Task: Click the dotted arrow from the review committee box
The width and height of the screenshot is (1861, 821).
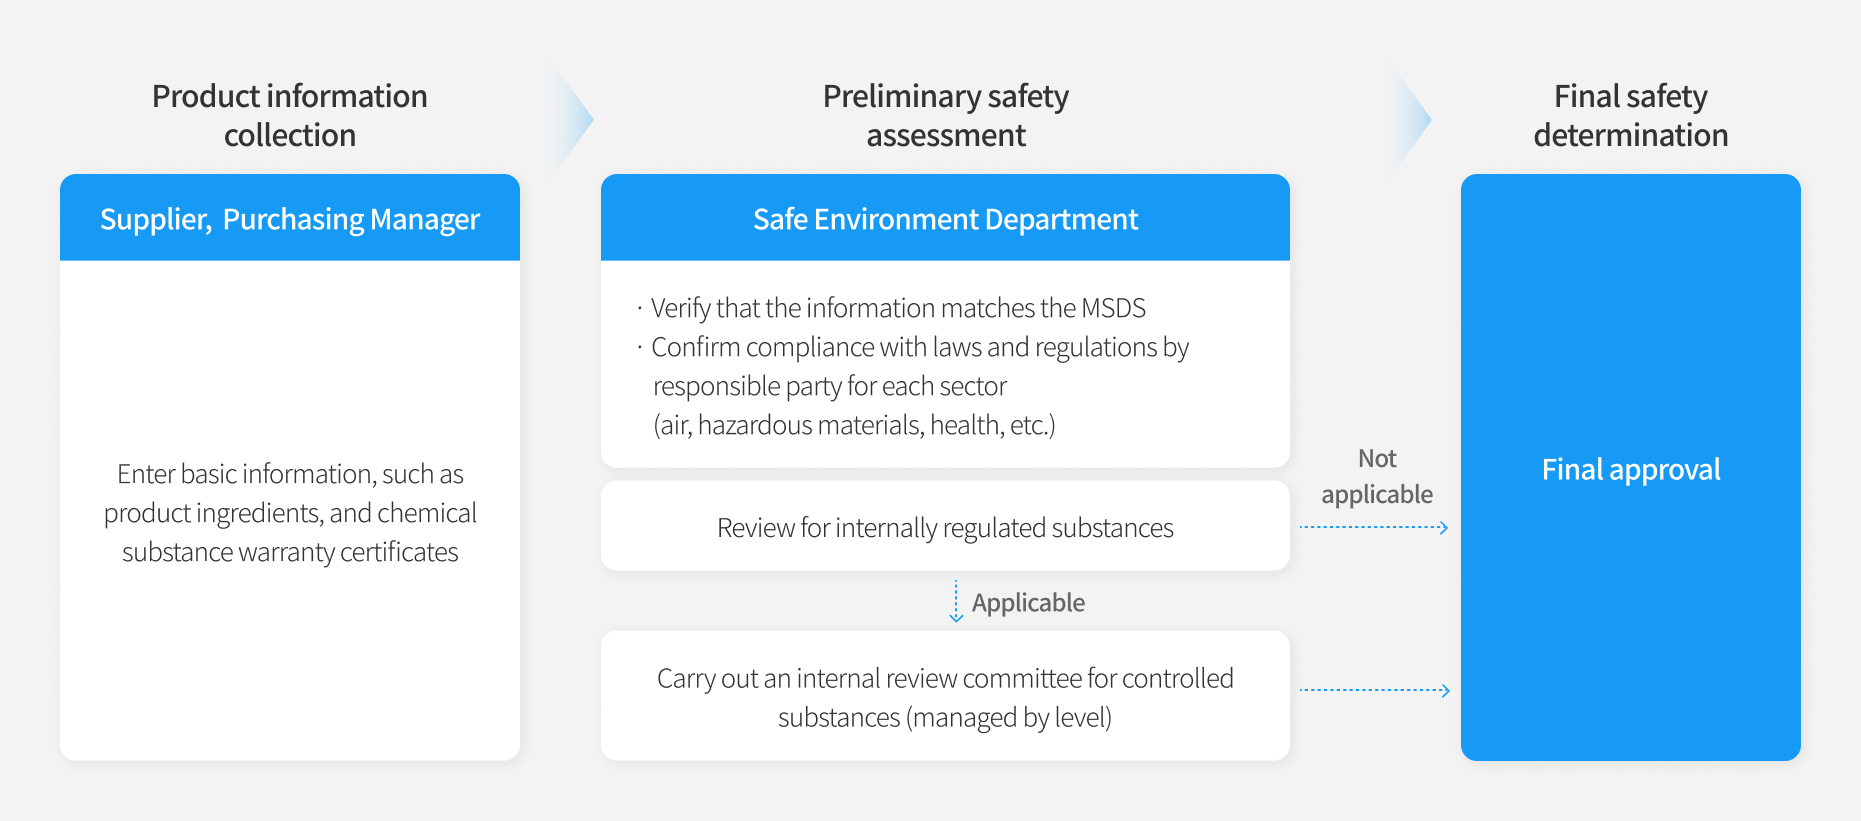Action: pyautogui.click(x=1374, y=690)
